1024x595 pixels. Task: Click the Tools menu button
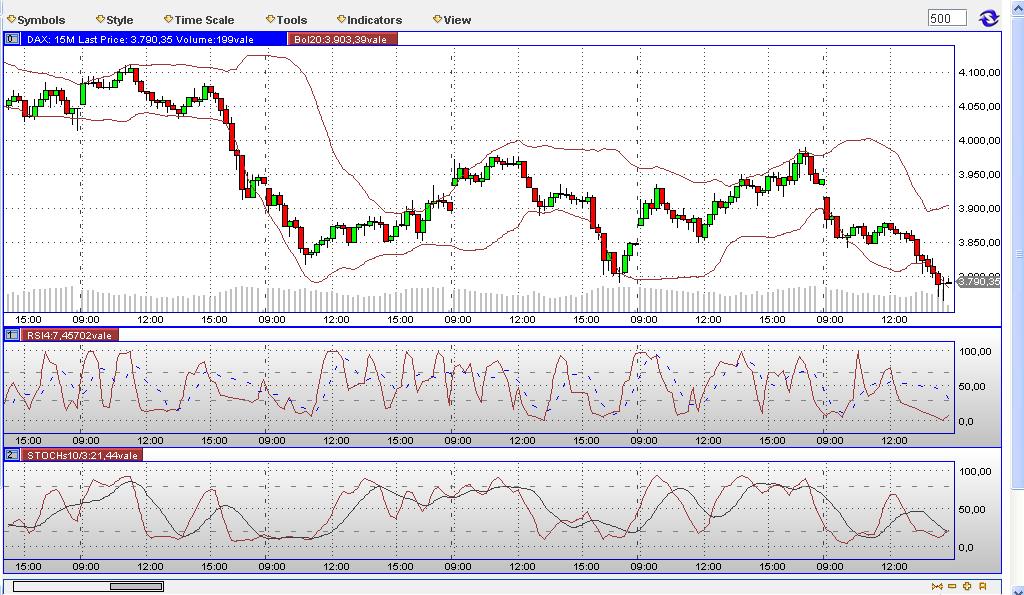pyautogui.click(x=288, y=19)
